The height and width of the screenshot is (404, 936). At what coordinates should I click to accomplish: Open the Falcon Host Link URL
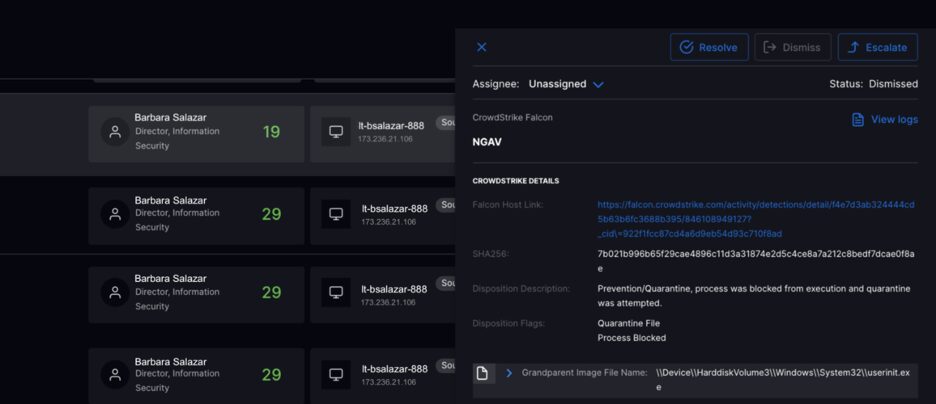click(755, 219)
